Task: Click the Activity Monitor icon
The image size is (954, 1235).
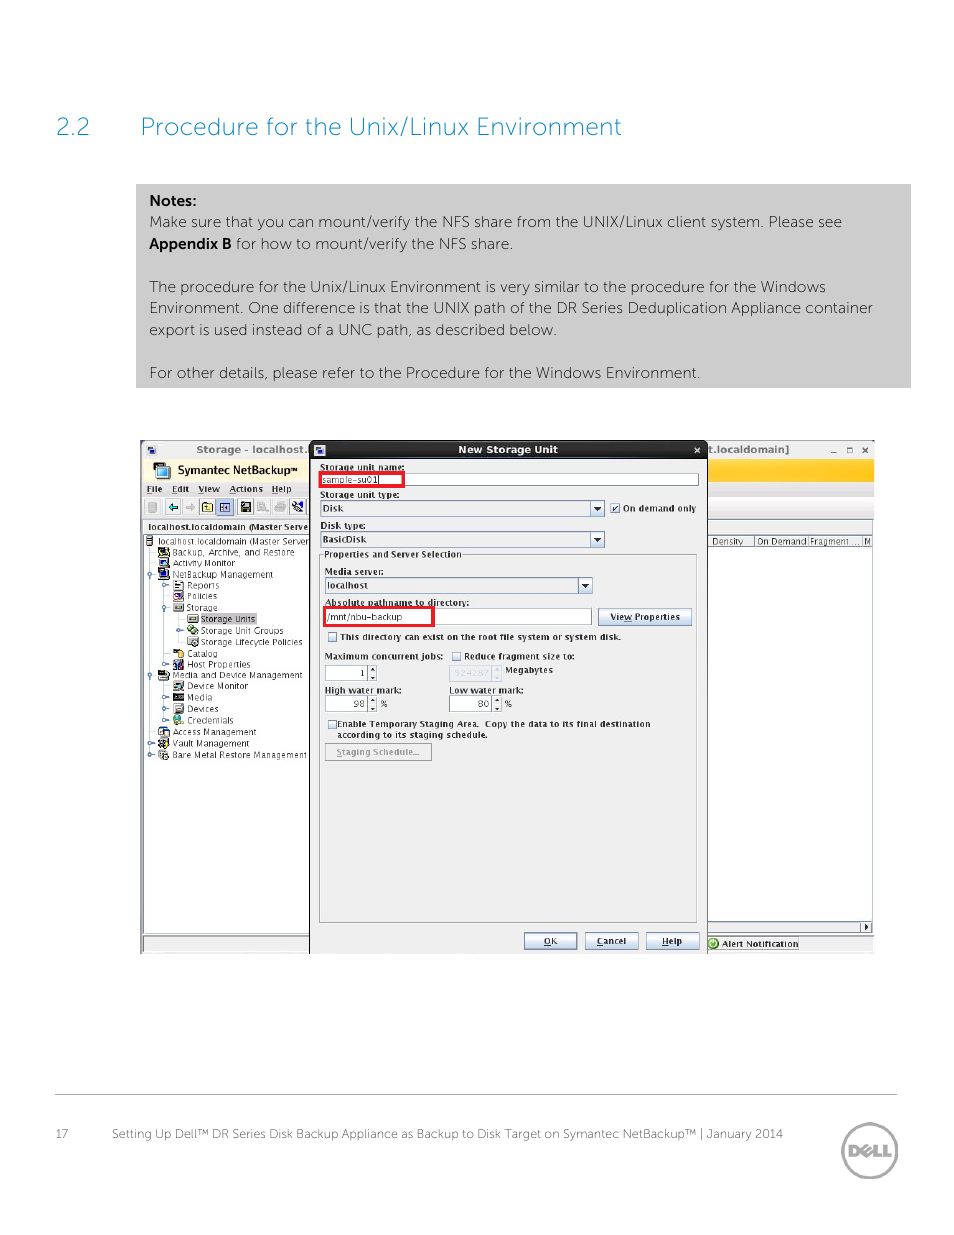Action: coord(164,563)
